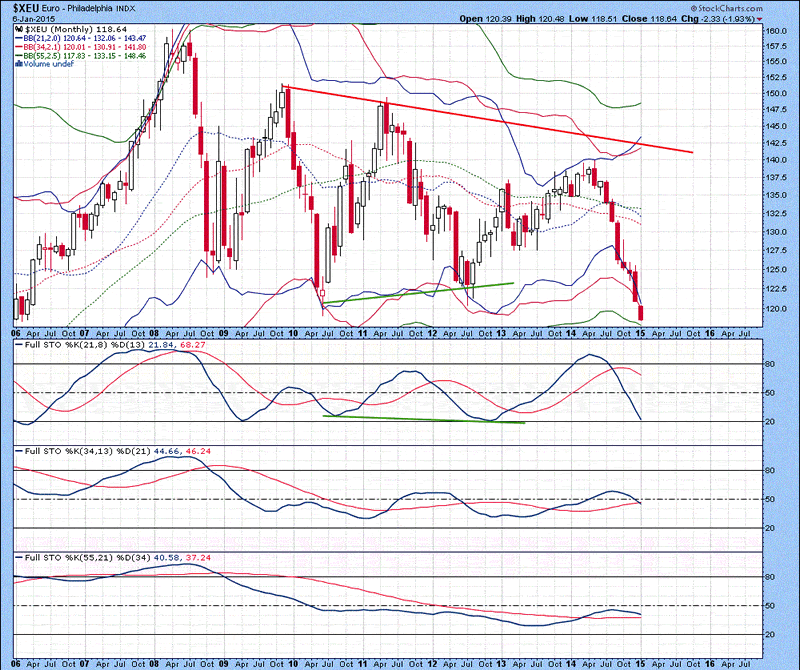800x670 pixels.
Task: Click the Volume undef legend marker
Action: pyautogui.click(x=21, y=65)
